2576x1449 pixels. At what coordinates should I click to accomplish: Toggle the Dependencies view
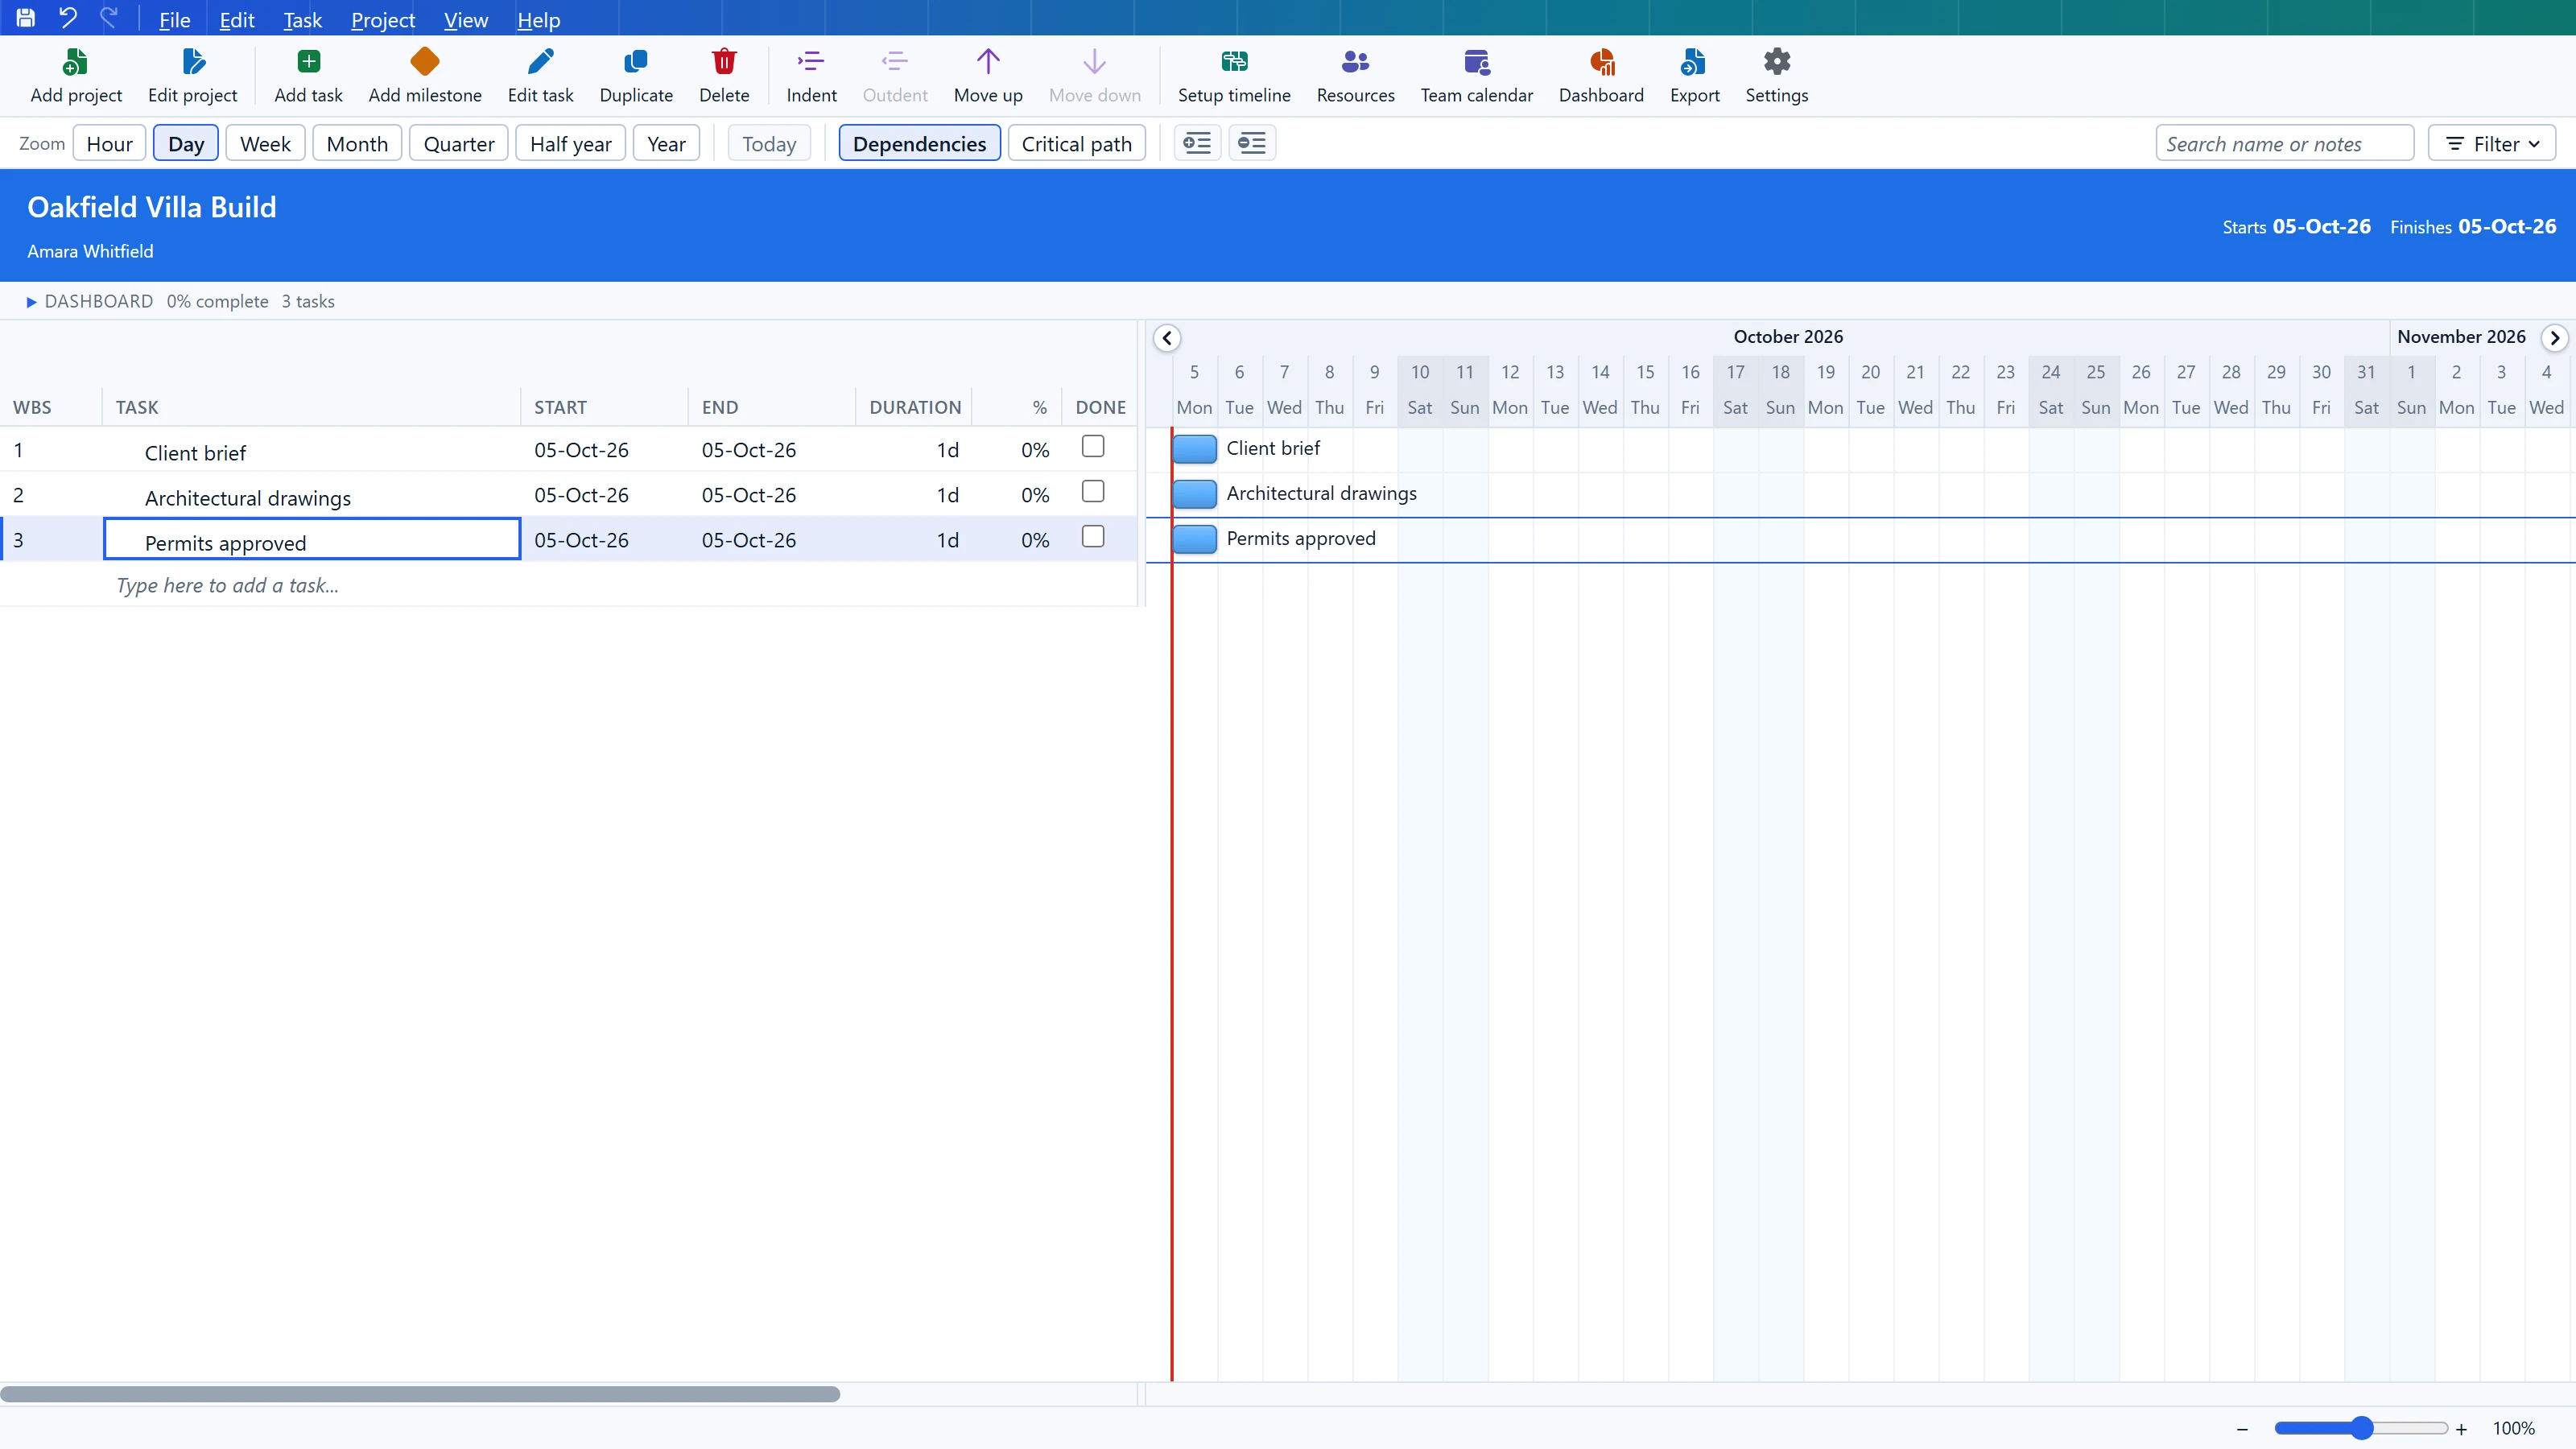(x=919, y=143)
